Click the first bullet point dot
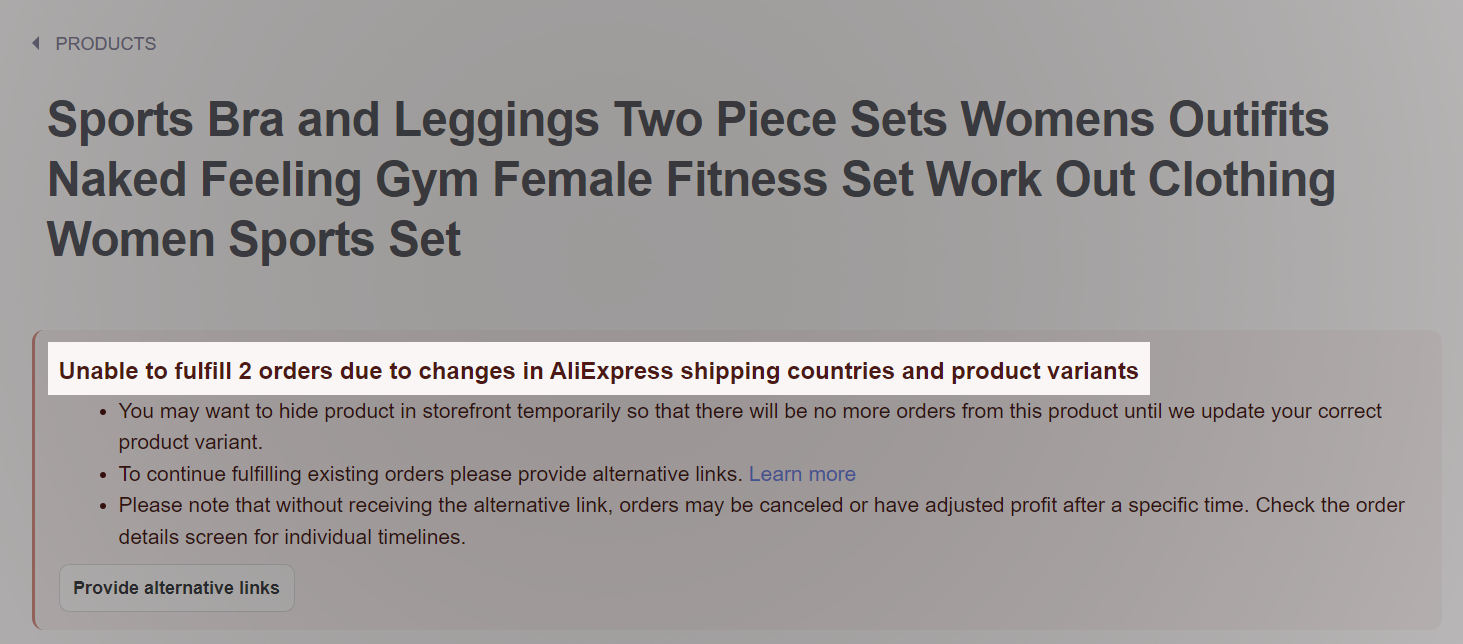 click(103, 411)
